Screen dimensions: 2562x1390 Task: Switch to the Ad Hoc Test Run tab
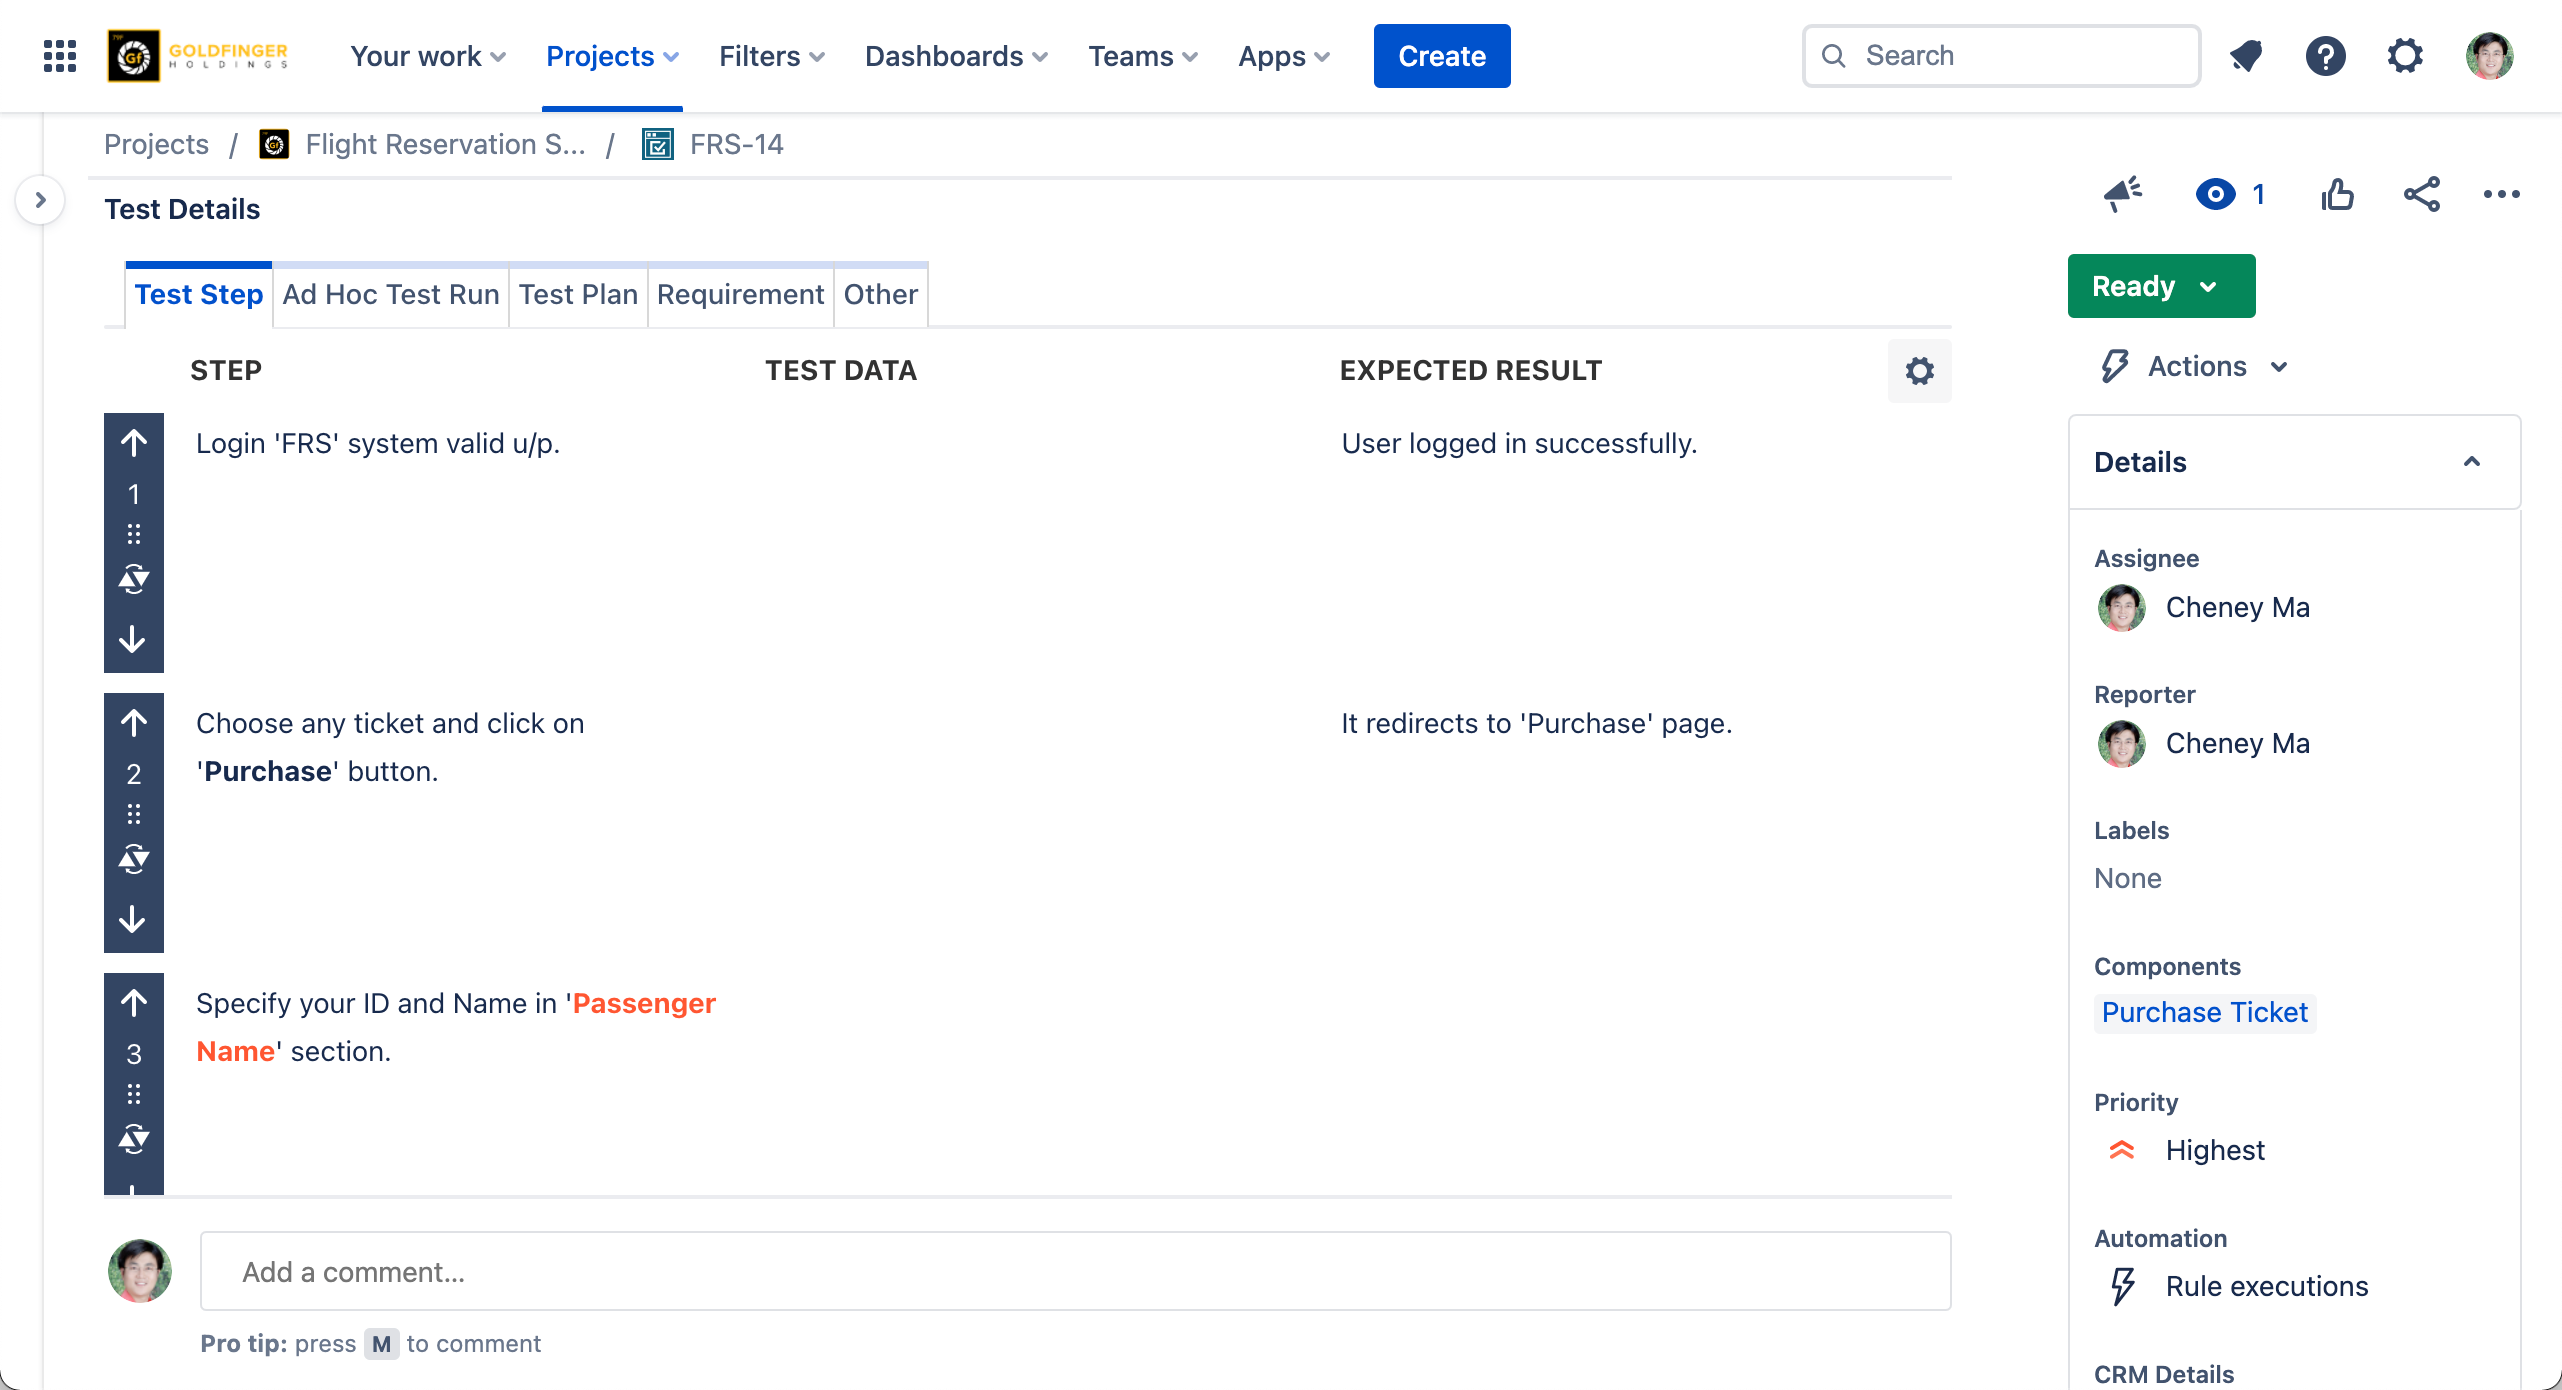[x=390, y=295]
